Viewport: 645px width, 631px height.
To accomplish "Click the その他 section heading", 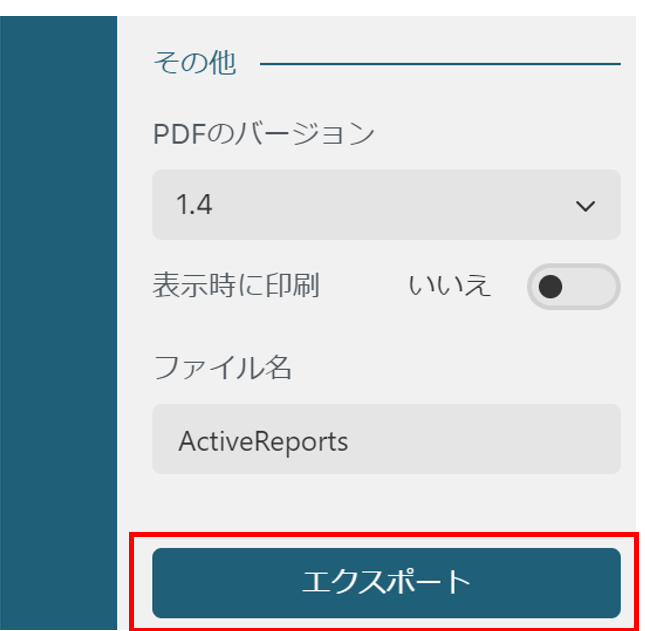I will tap(195, 63).
